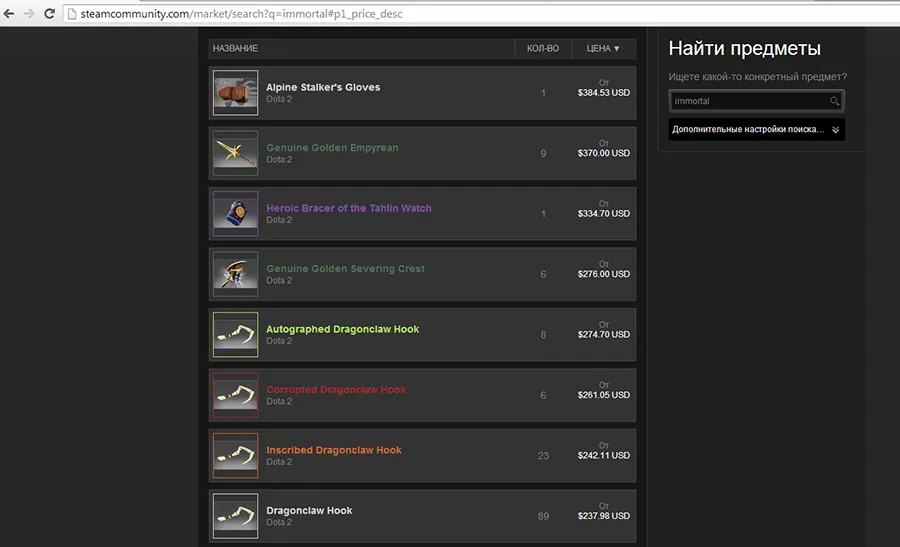The width and height of the screenshot is (900, 547).
Task: Click the steamcommunity.com URL in address bar
Action: tap(241, 14)
